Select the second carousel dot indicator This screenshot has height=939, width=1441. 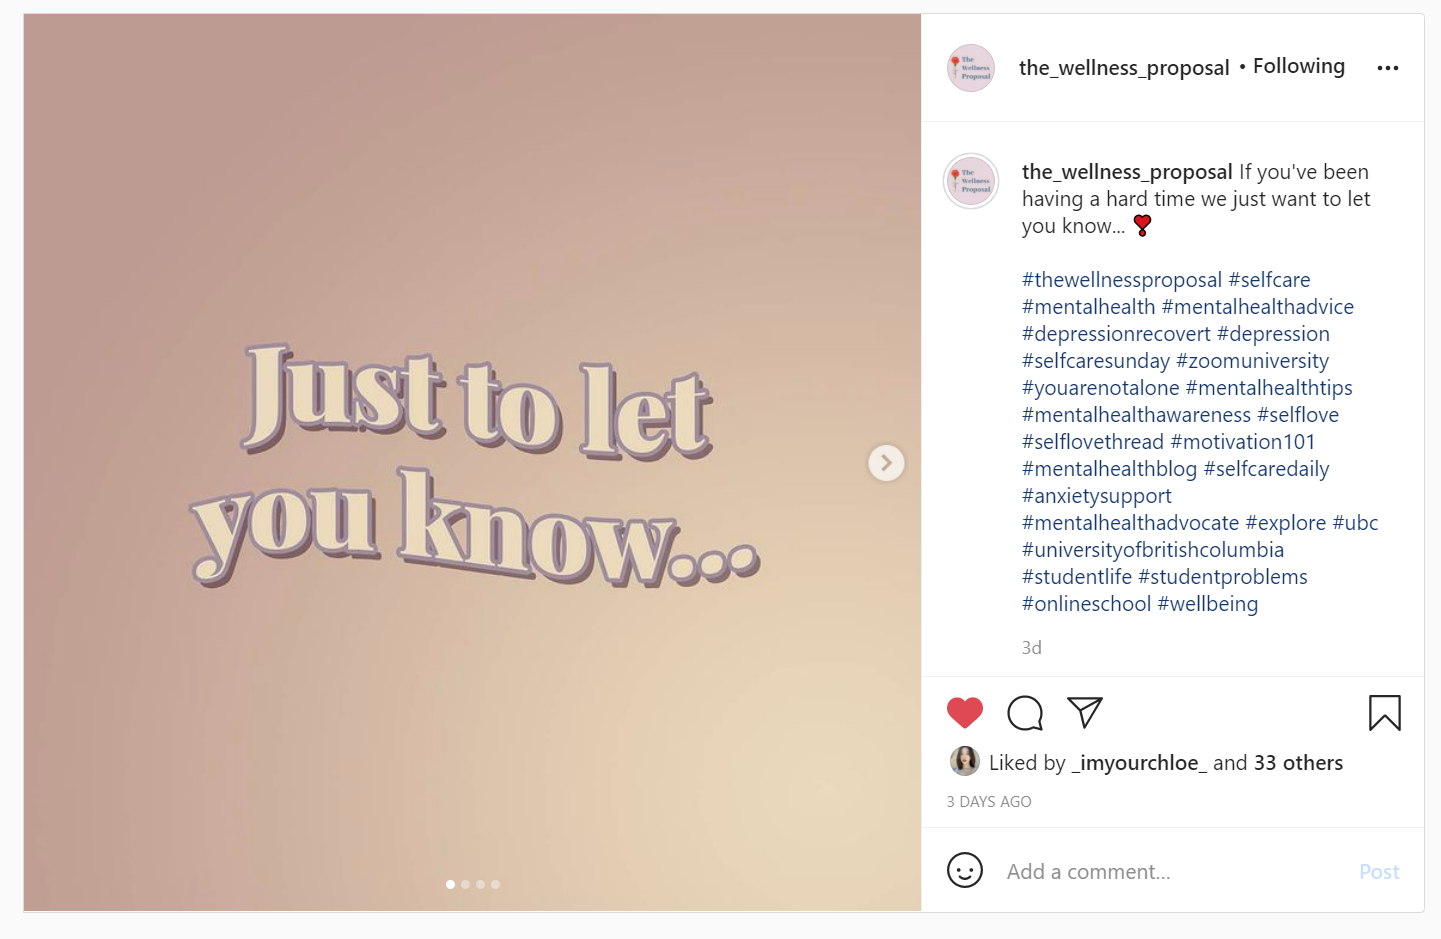(x=465, y=884)
